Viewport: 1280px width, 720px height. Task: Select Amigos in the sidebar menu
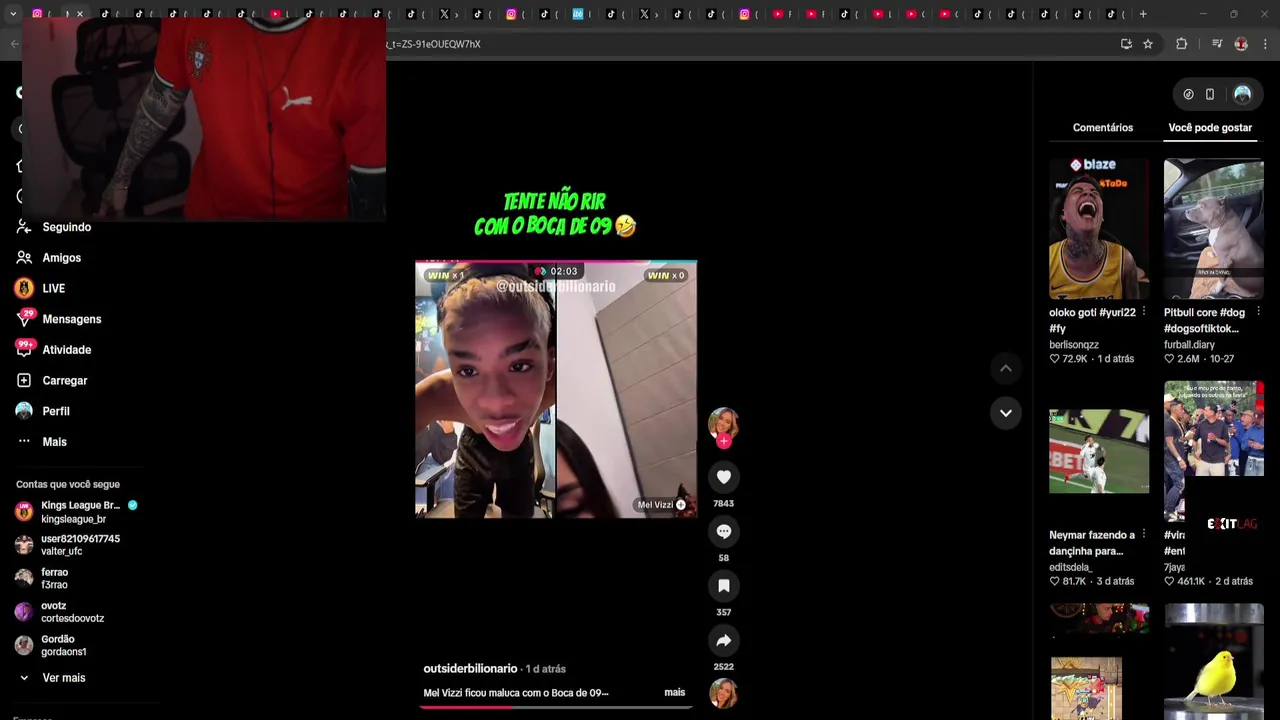tap(62, 258)
